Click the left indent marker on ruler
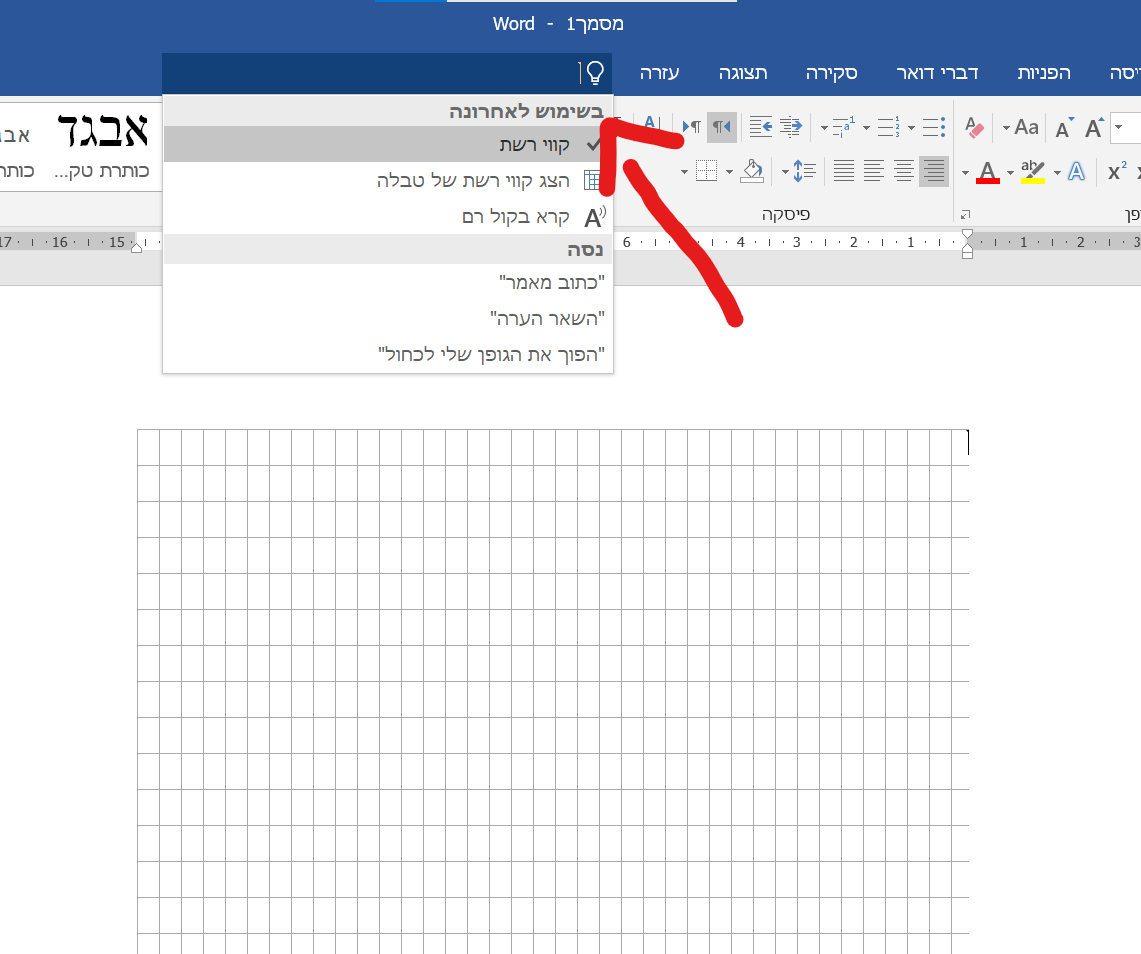The height and width of the screenshot is (954, 1141). (136, 247)
